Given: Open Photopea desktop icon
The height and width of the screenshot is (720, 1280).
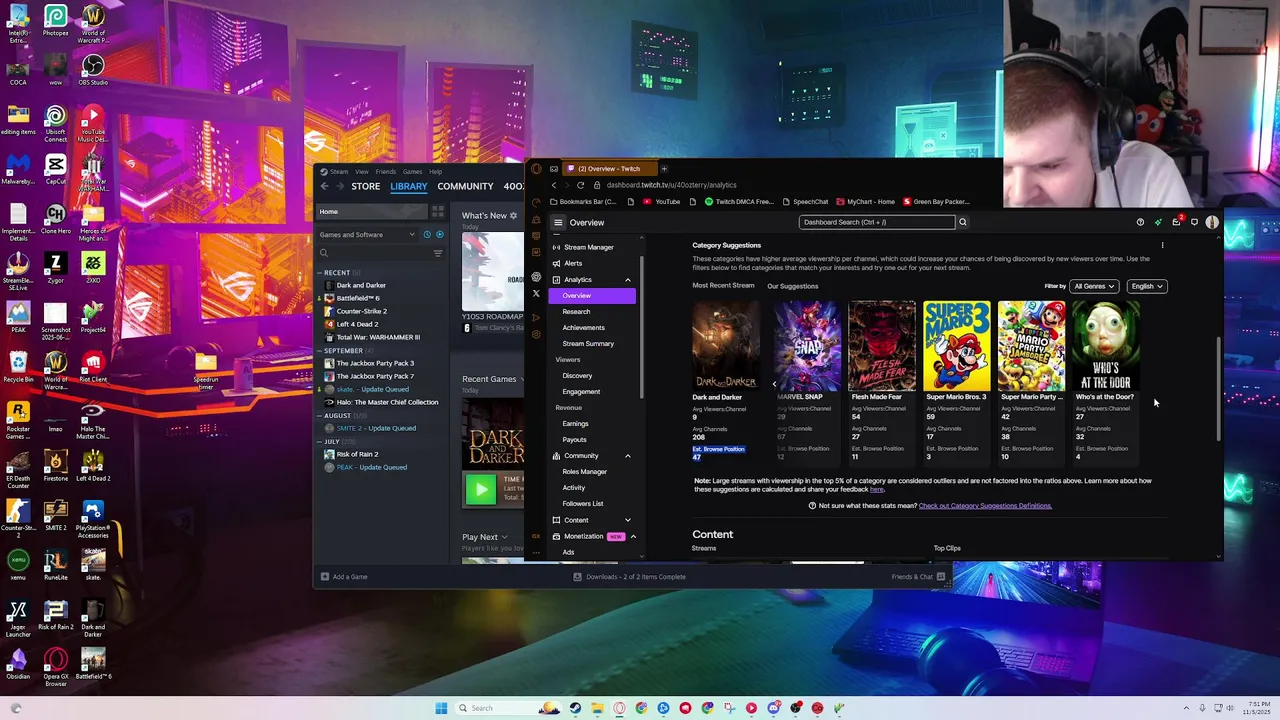Looking at the screenshot, I should [55, 21].
